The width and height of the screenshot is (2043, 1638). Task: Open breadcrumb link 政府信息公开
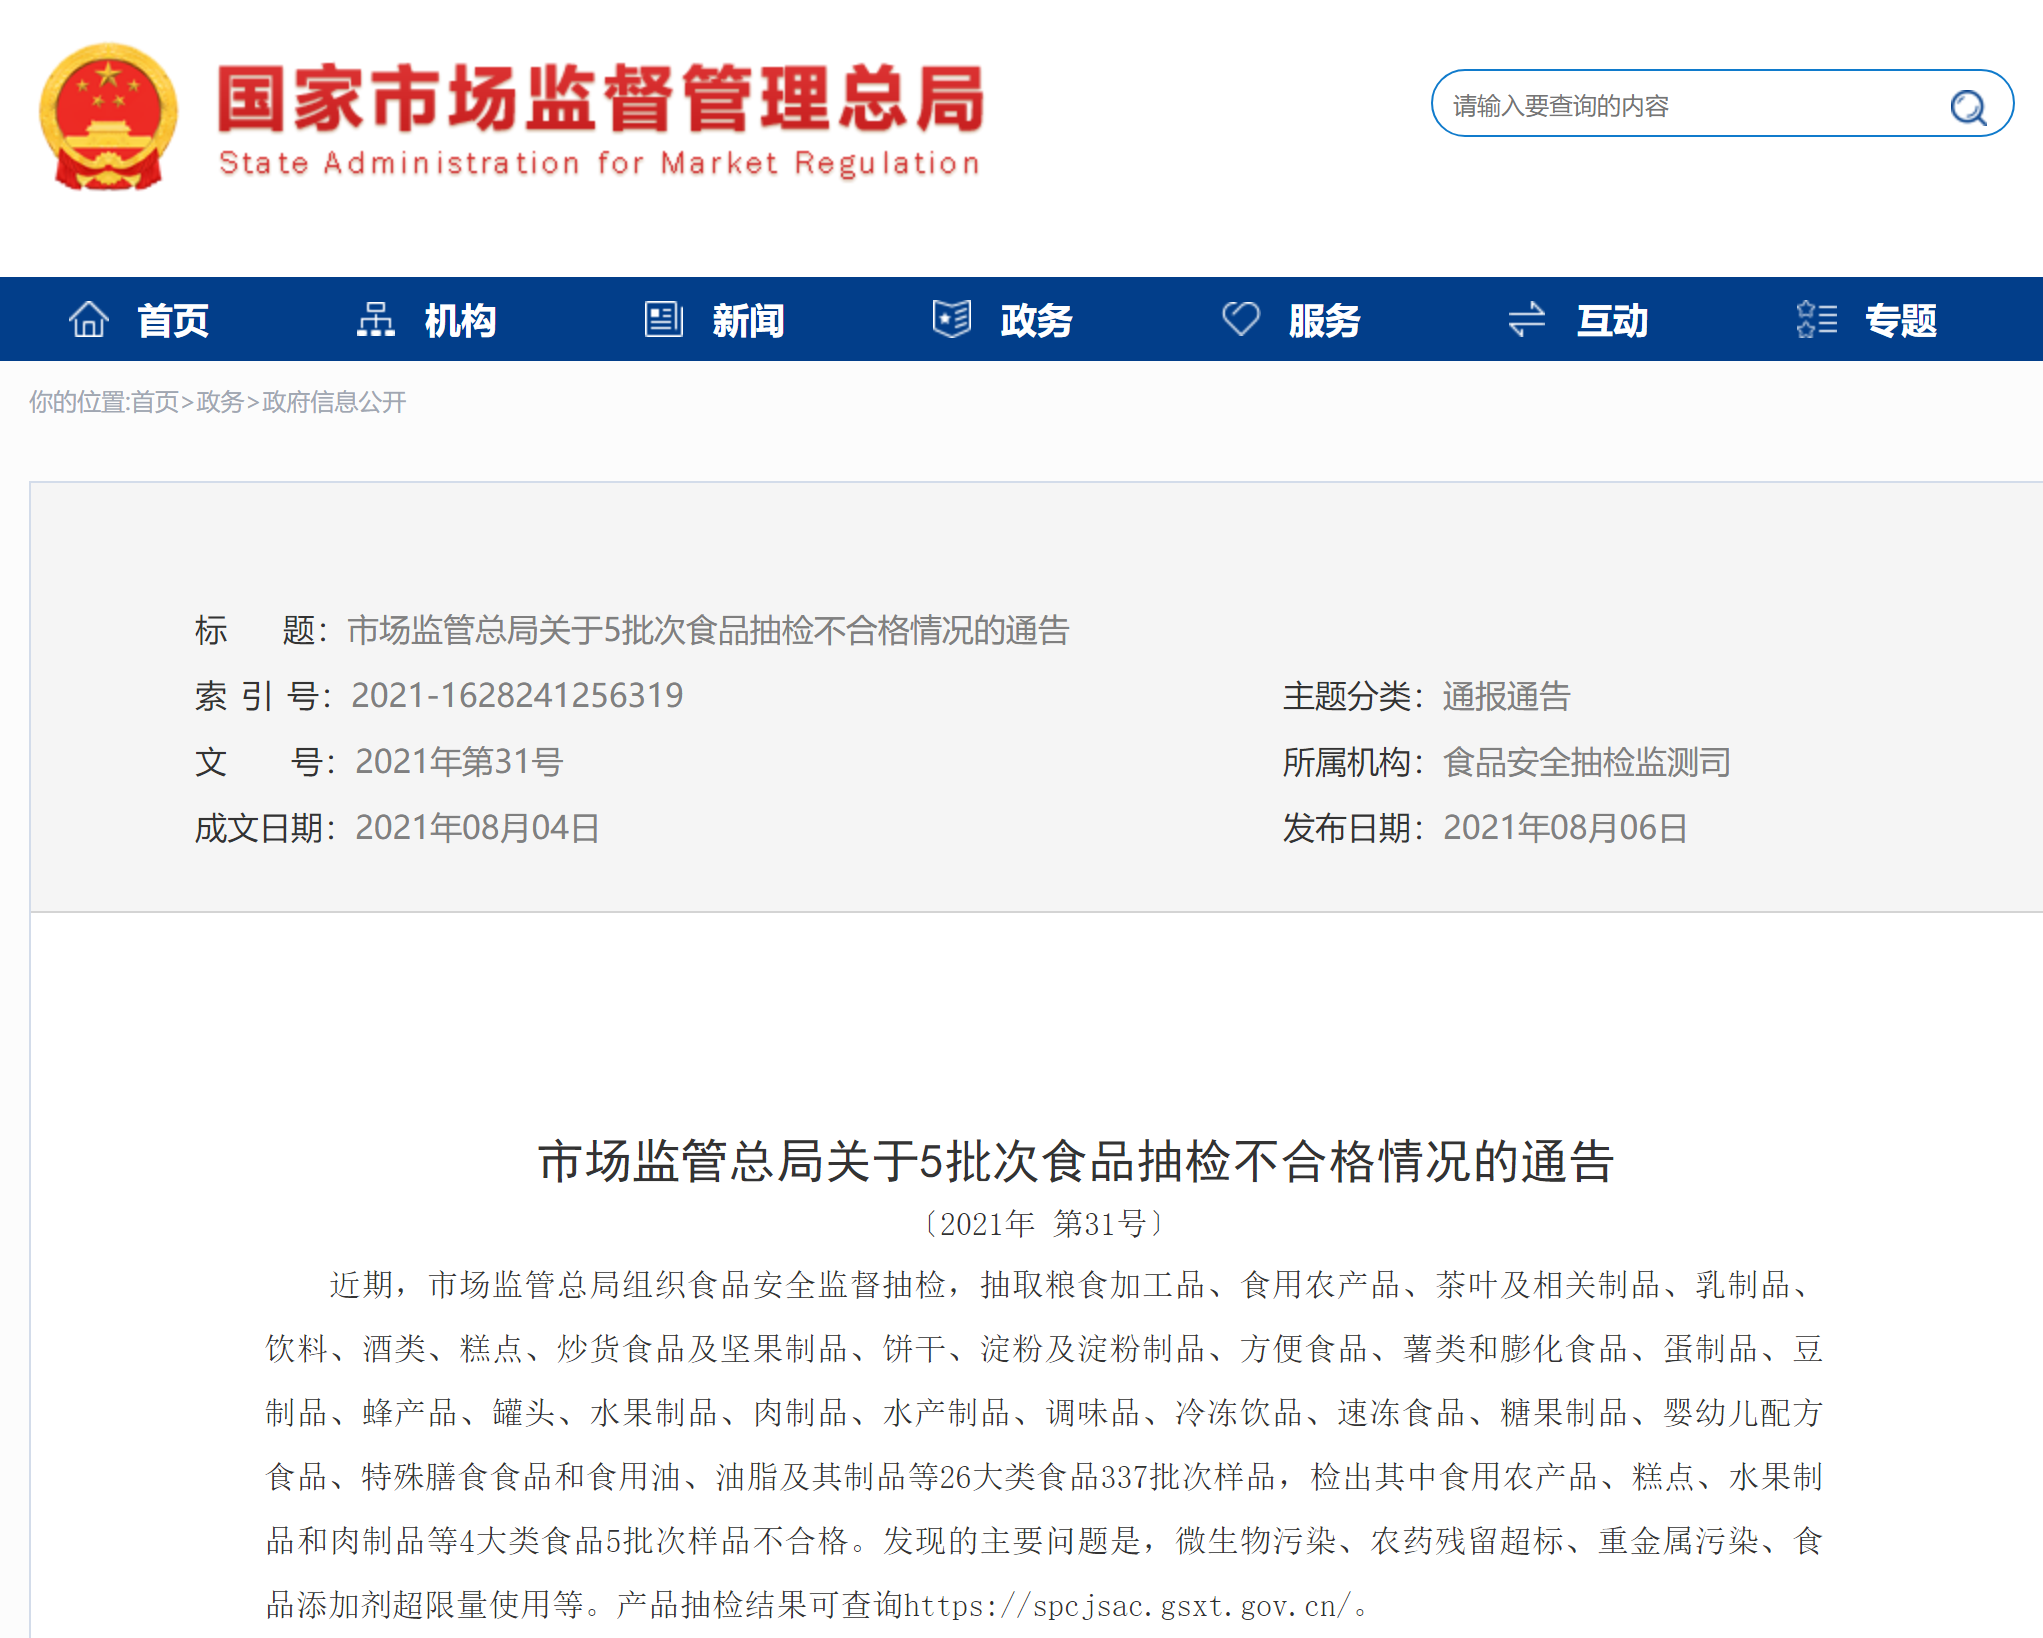point(334,402)
